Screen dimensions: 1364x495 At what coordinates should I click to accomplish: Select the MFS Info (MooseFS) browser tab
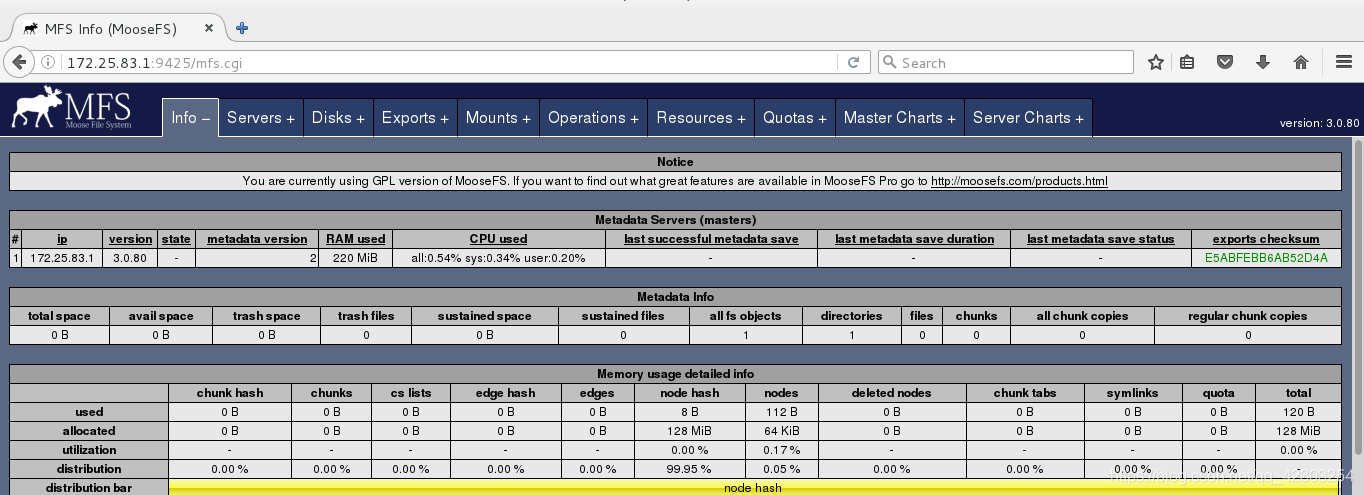tap(117, 29)
